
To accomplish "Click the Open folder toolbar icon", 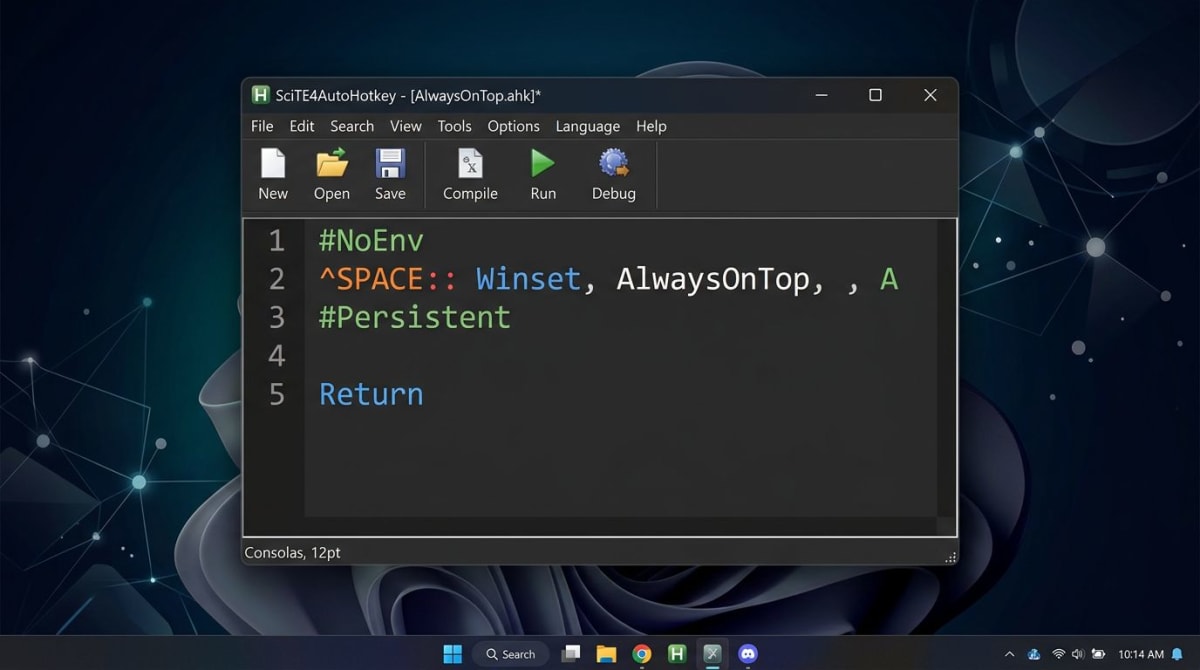I will (x=332, y=163).
